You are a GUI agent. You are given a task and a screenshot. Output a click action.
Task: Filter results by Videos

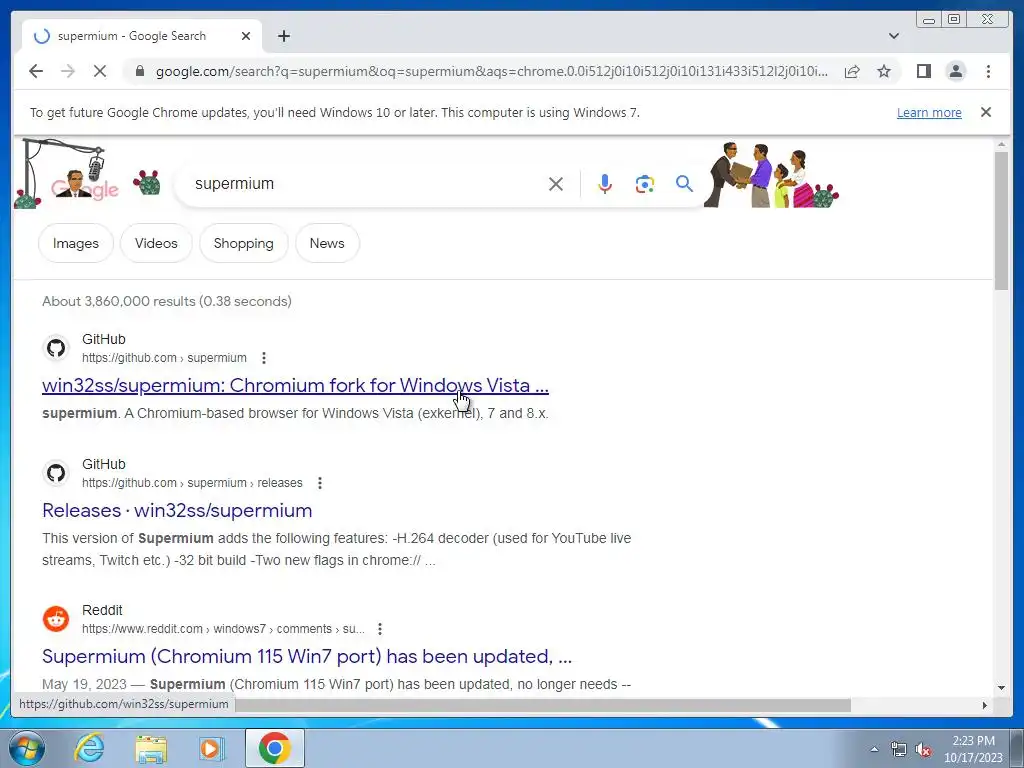[156, 243]
